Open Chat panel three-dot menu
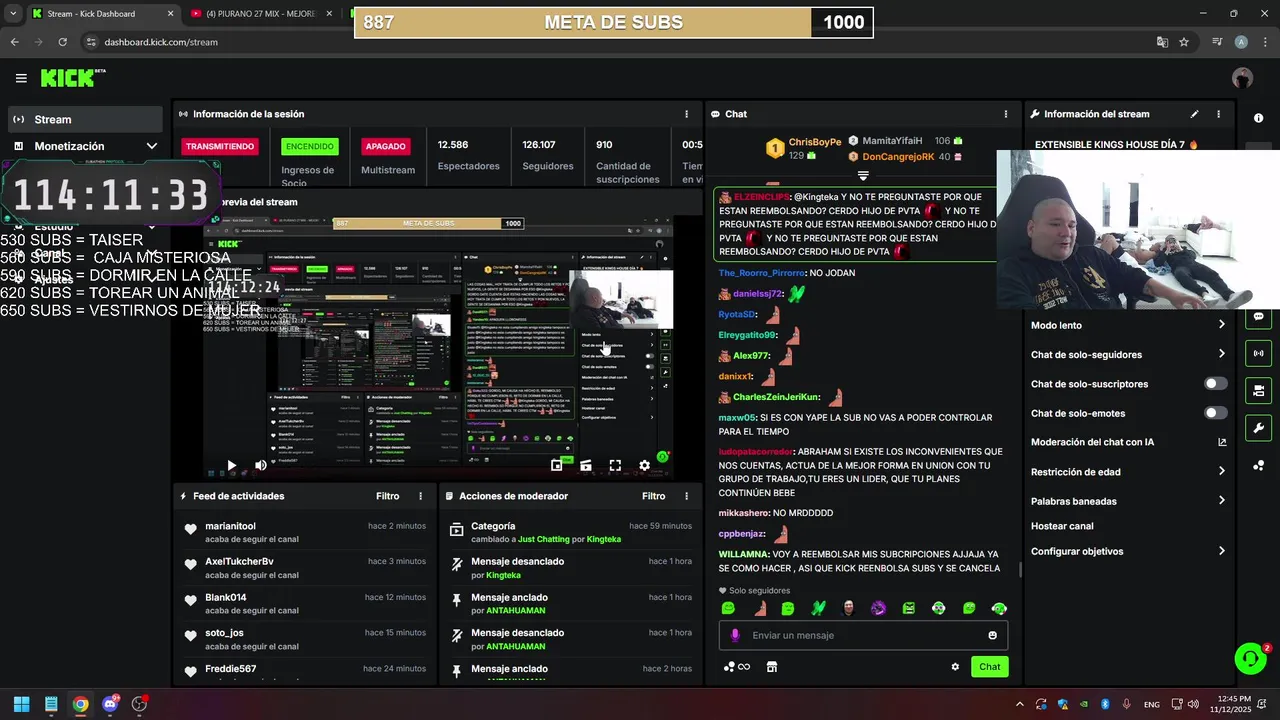This screenshot has width=1280, height=720. coord(1006,114)
